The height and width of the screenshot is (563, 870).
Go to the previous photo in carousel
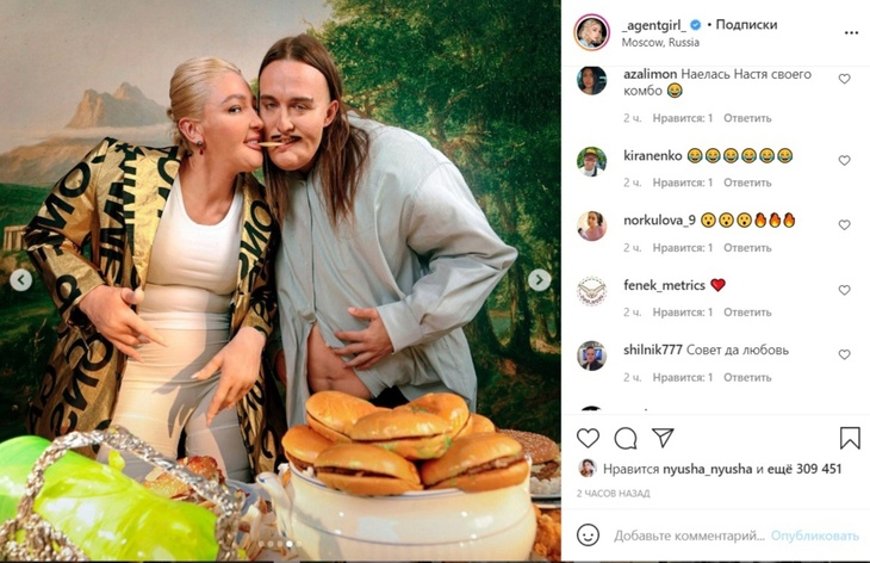point(21,280)
